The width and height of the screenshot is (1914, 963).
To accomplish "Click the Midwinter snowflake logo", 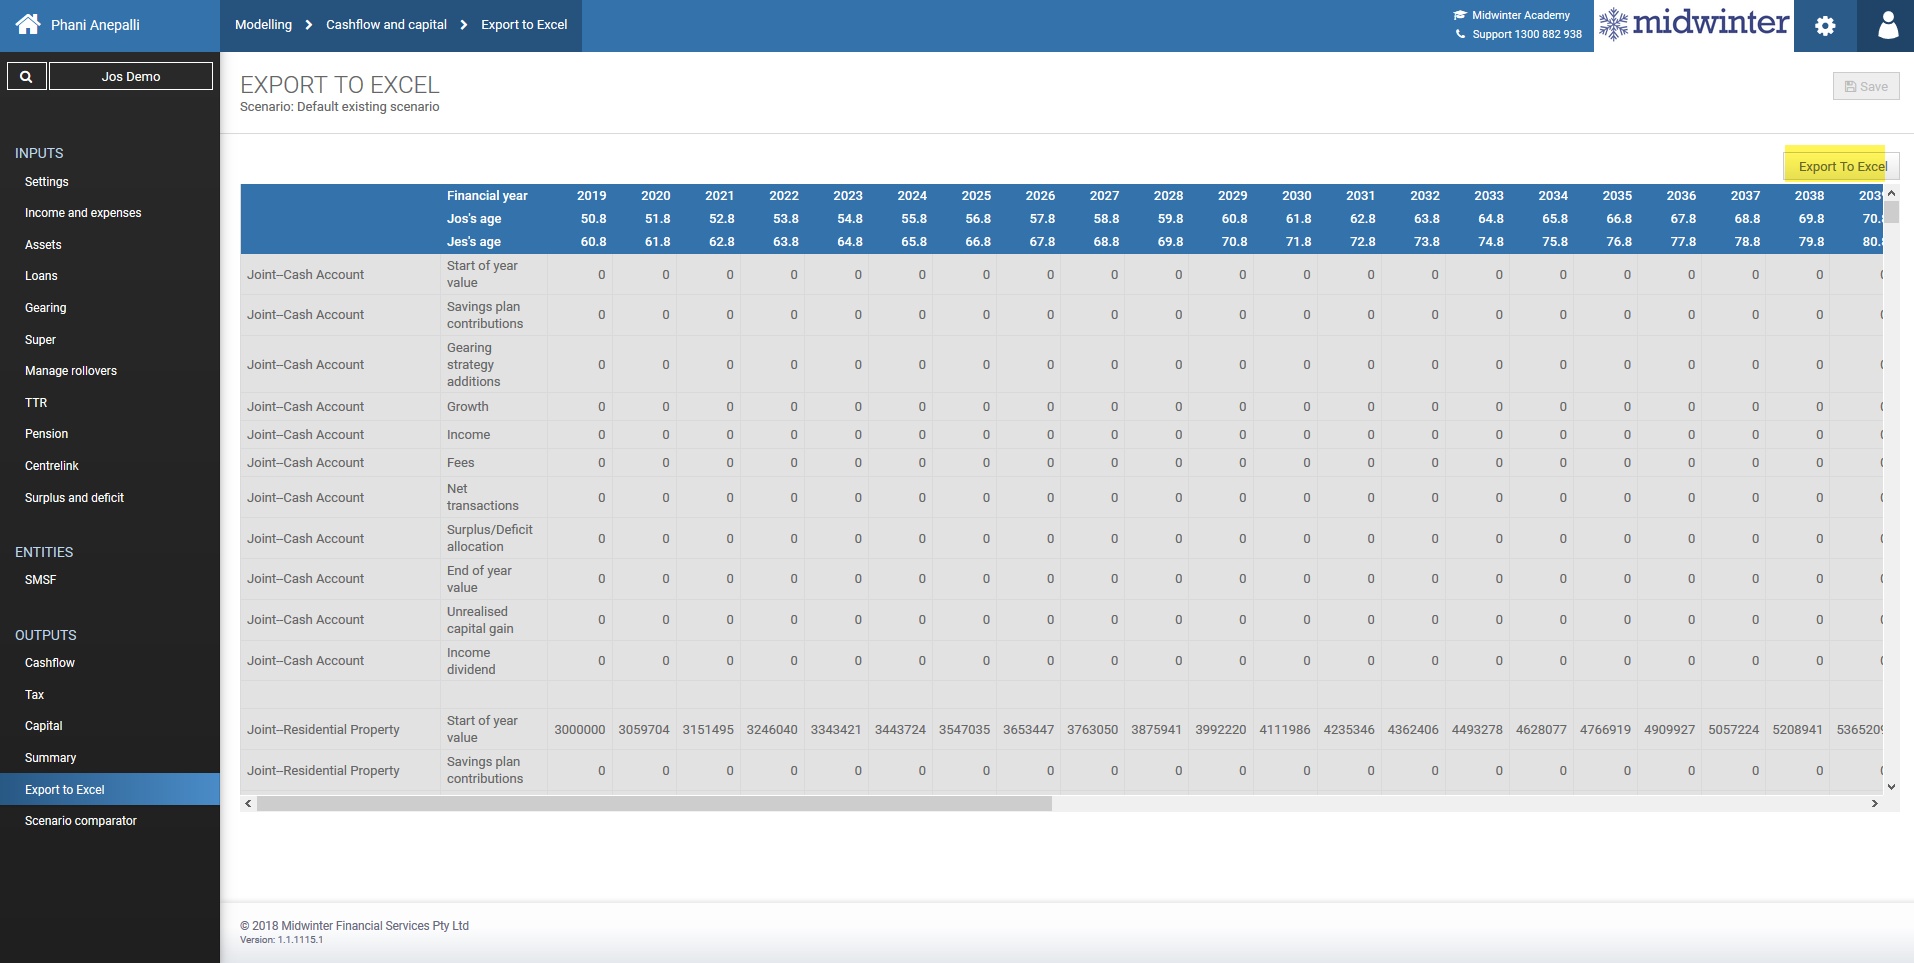I will 1613,24.
